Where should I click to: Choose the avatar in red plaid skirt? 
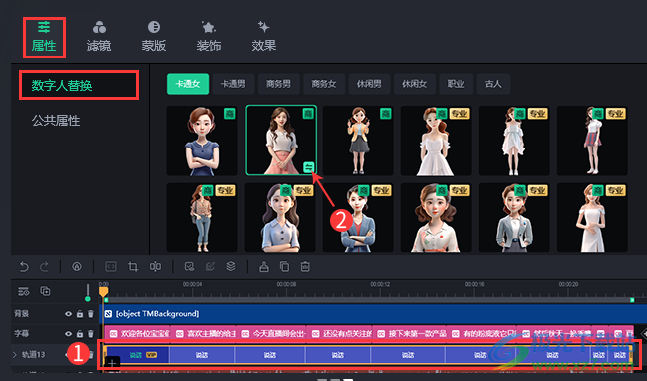pos(592,141)
